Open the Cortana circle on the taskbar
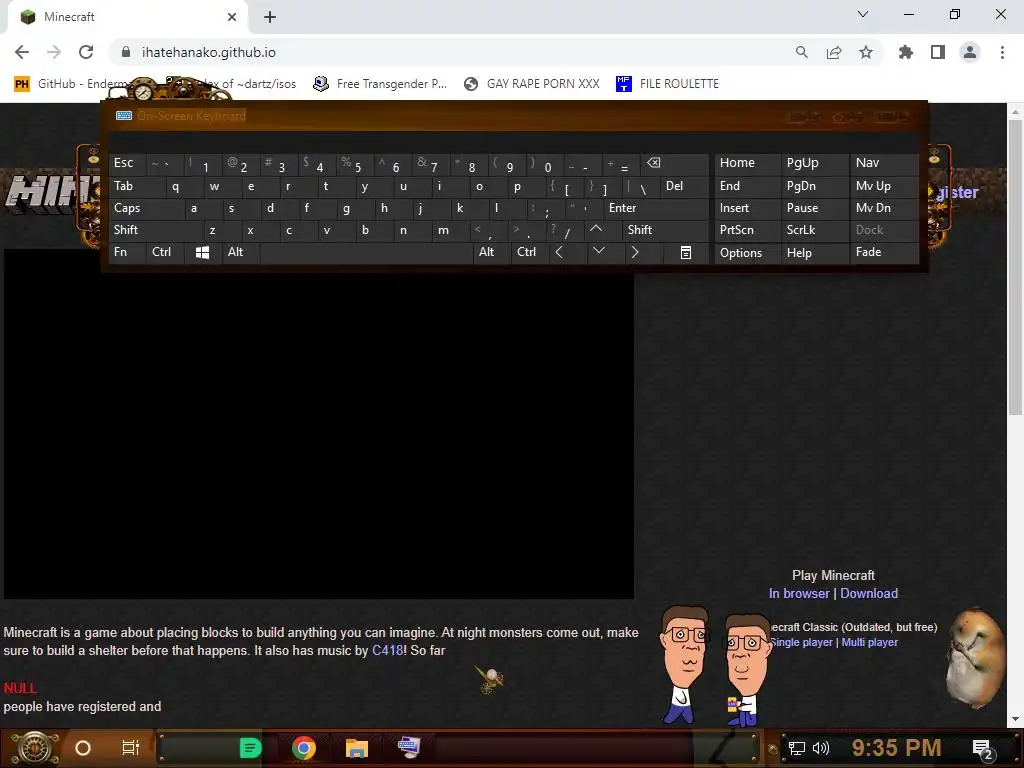1024x768 pixels. pyautogui.click(x=83, y=748)
